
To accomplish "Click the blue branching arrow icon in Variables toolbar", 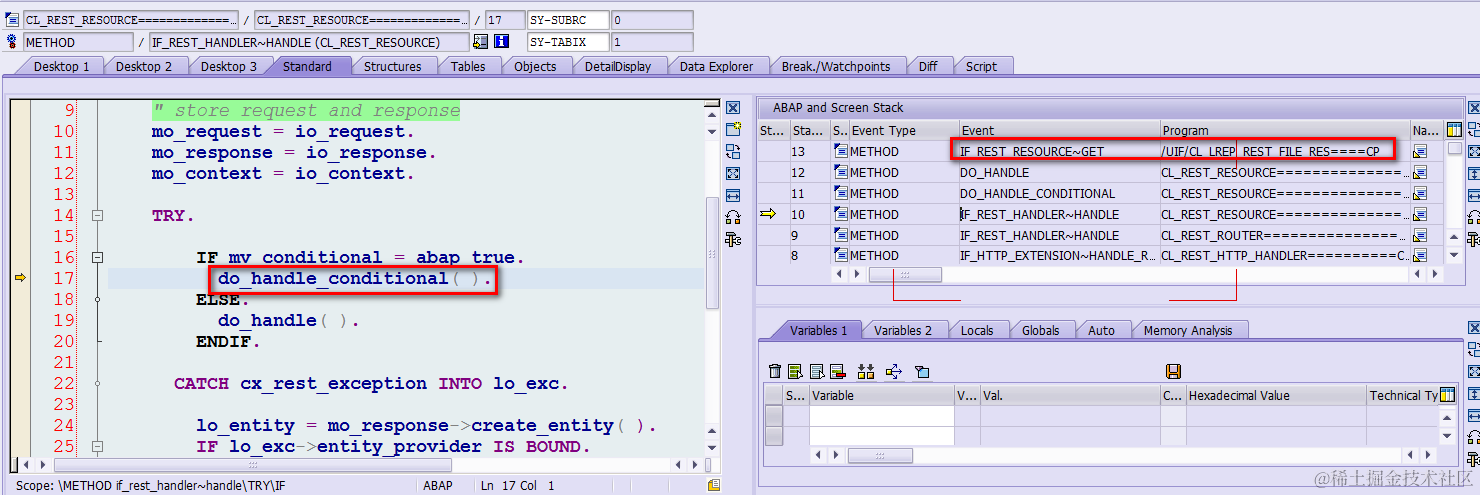I will pyautogui.click(x=893, y=372).
